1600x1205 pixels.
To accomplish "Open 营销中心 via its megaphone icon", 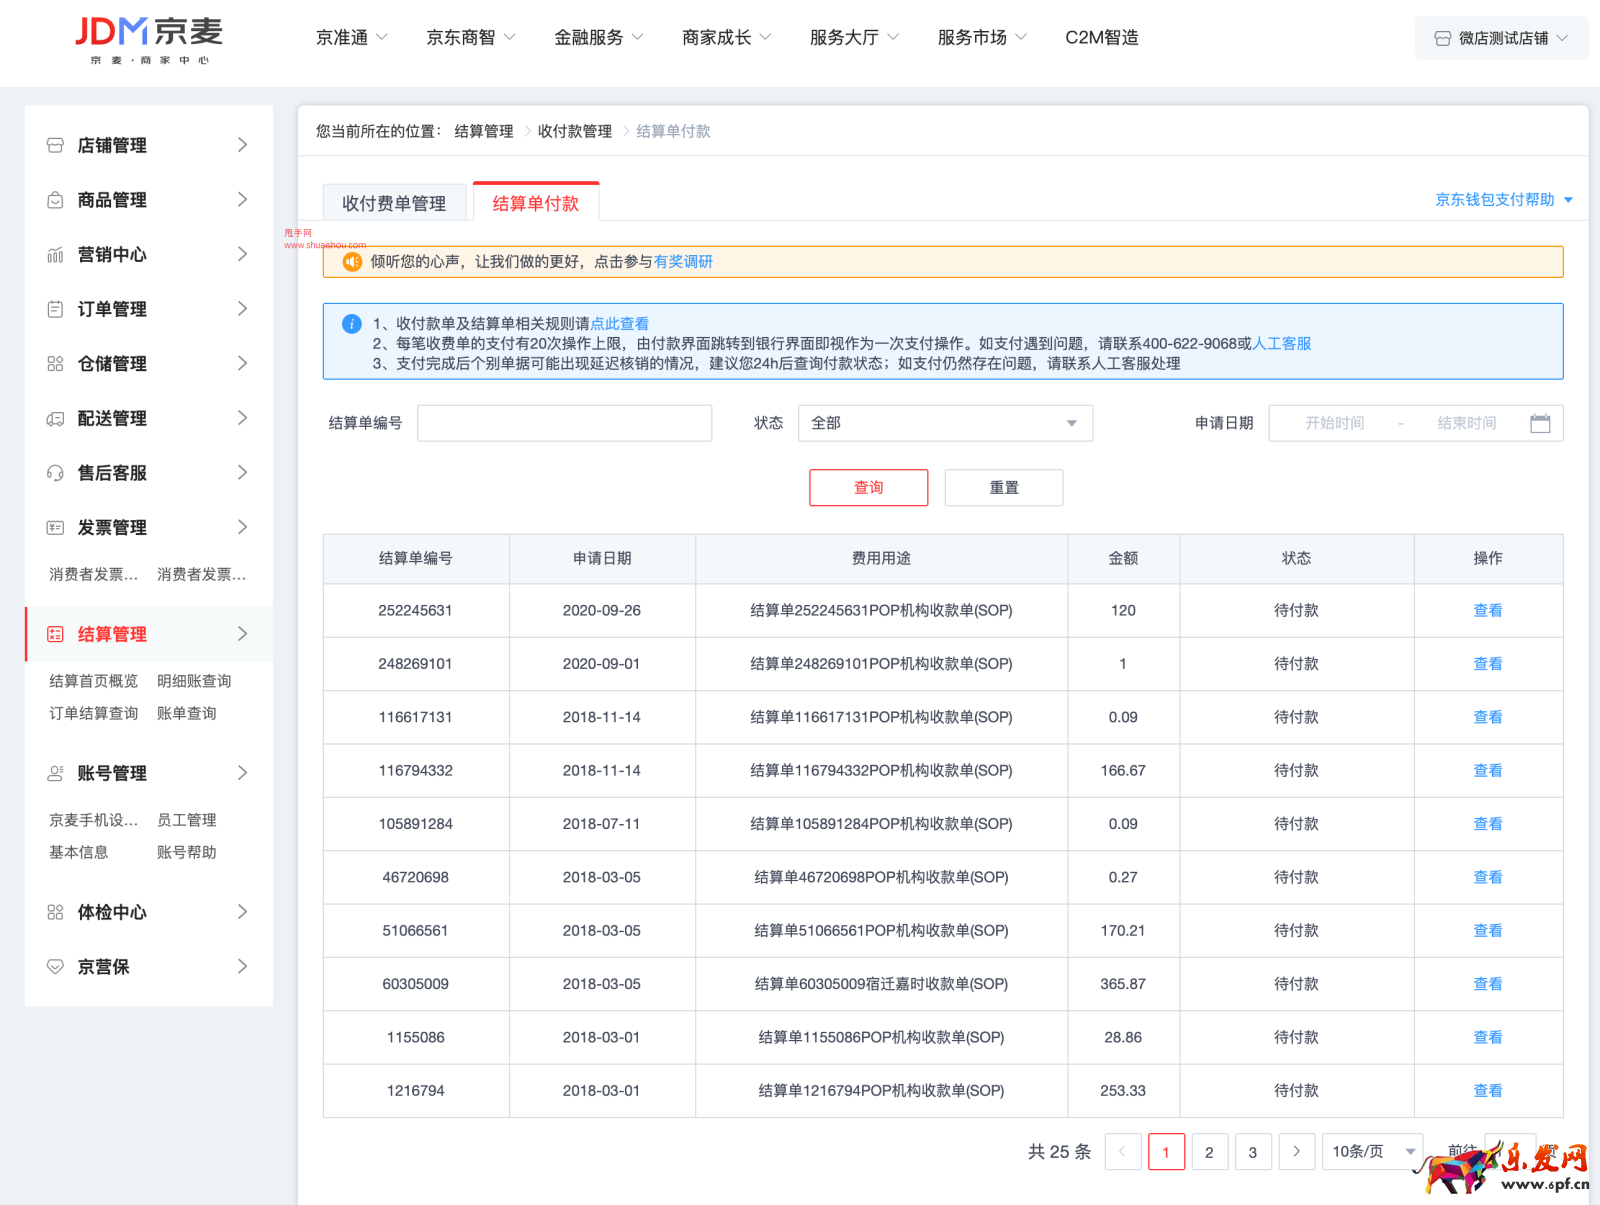I will click(x=55, y=254).
